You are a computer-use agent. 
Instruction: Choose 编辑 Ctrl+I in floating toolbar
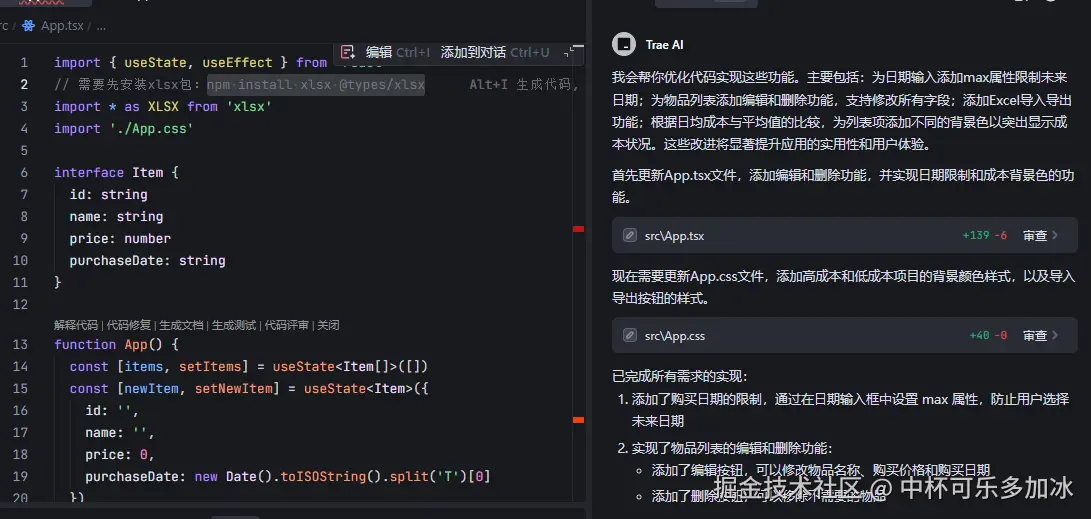[x=398, y=52]
